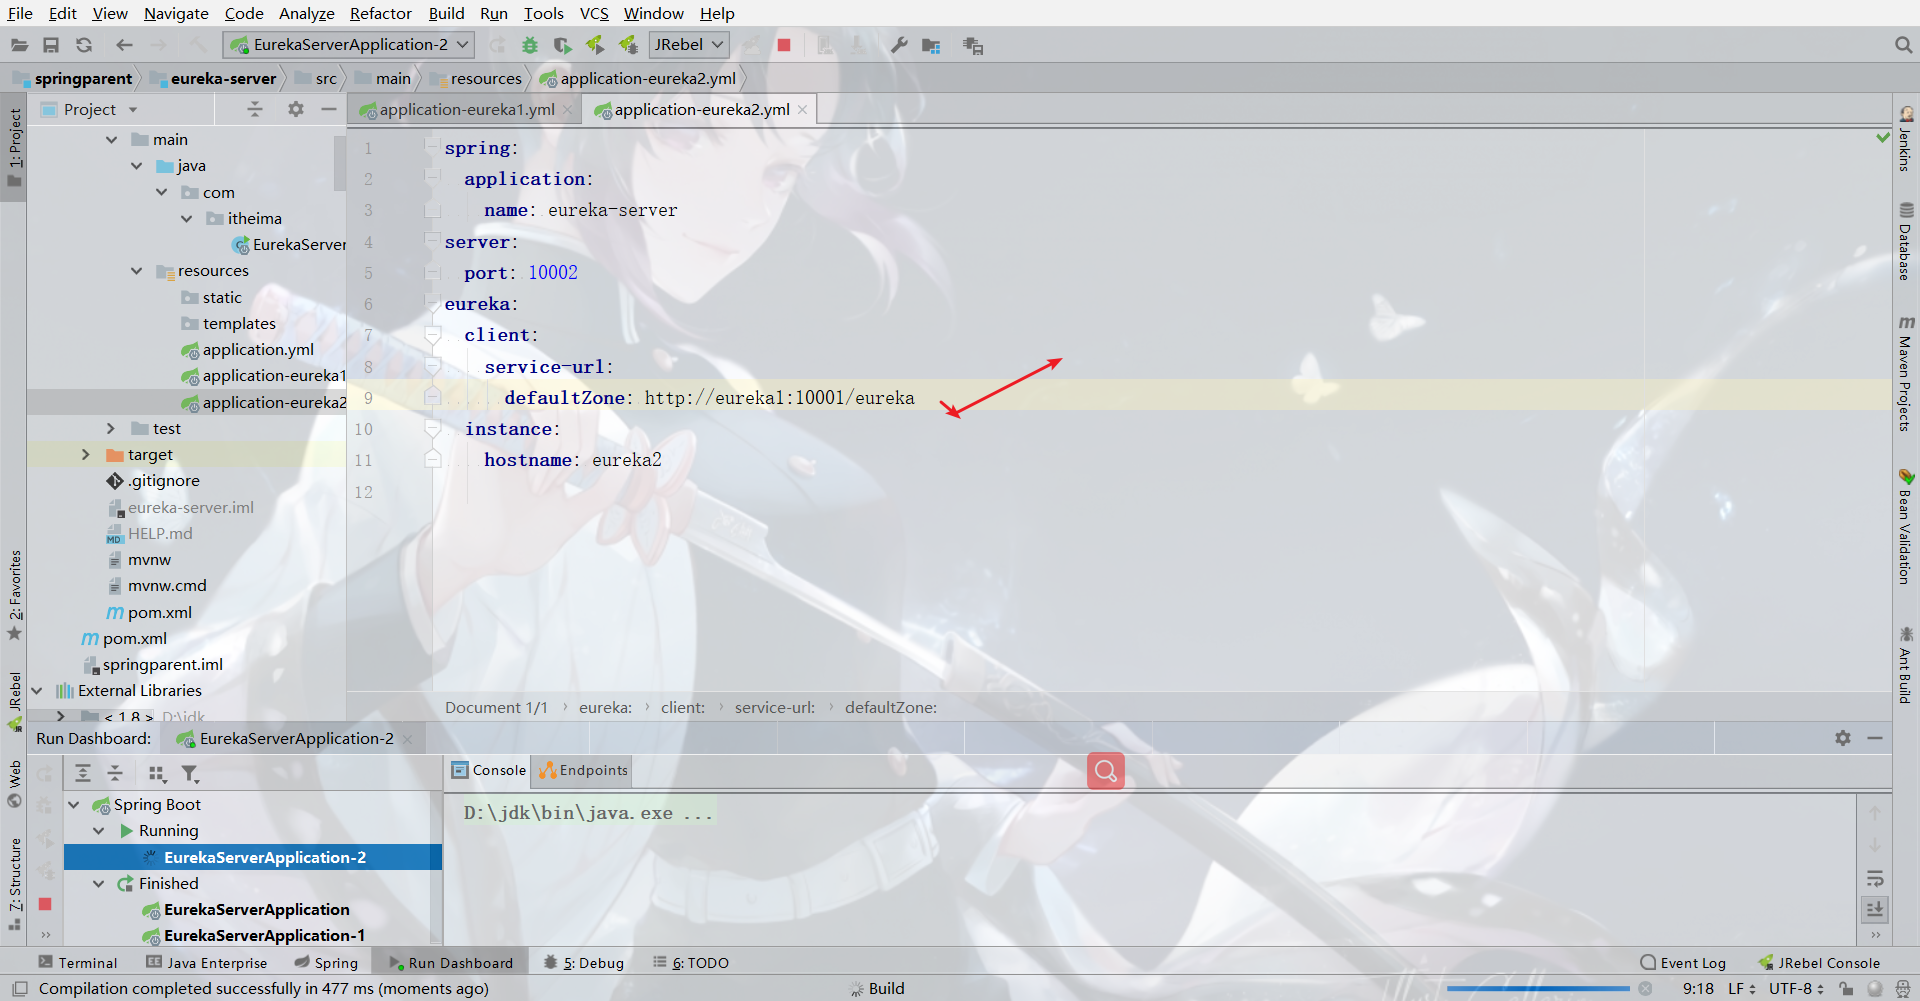The image size is (1920, 1001).
Task: Collapse the resources folder node
Action: [136, 271]
